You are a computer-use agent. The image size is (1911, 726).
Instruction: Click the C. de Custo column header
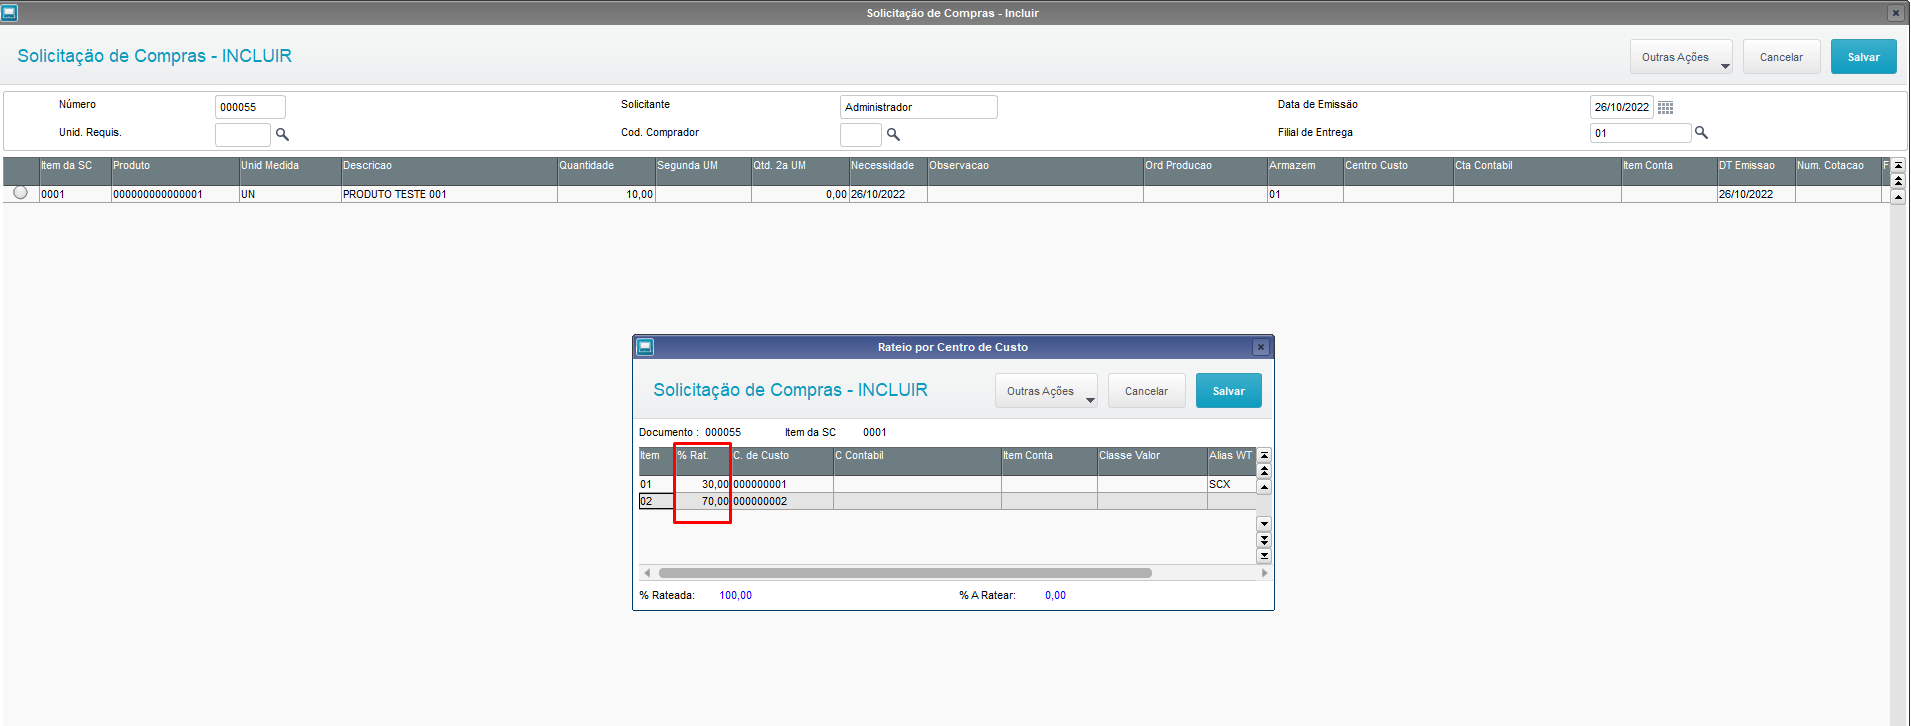click(x=782, y=461)
